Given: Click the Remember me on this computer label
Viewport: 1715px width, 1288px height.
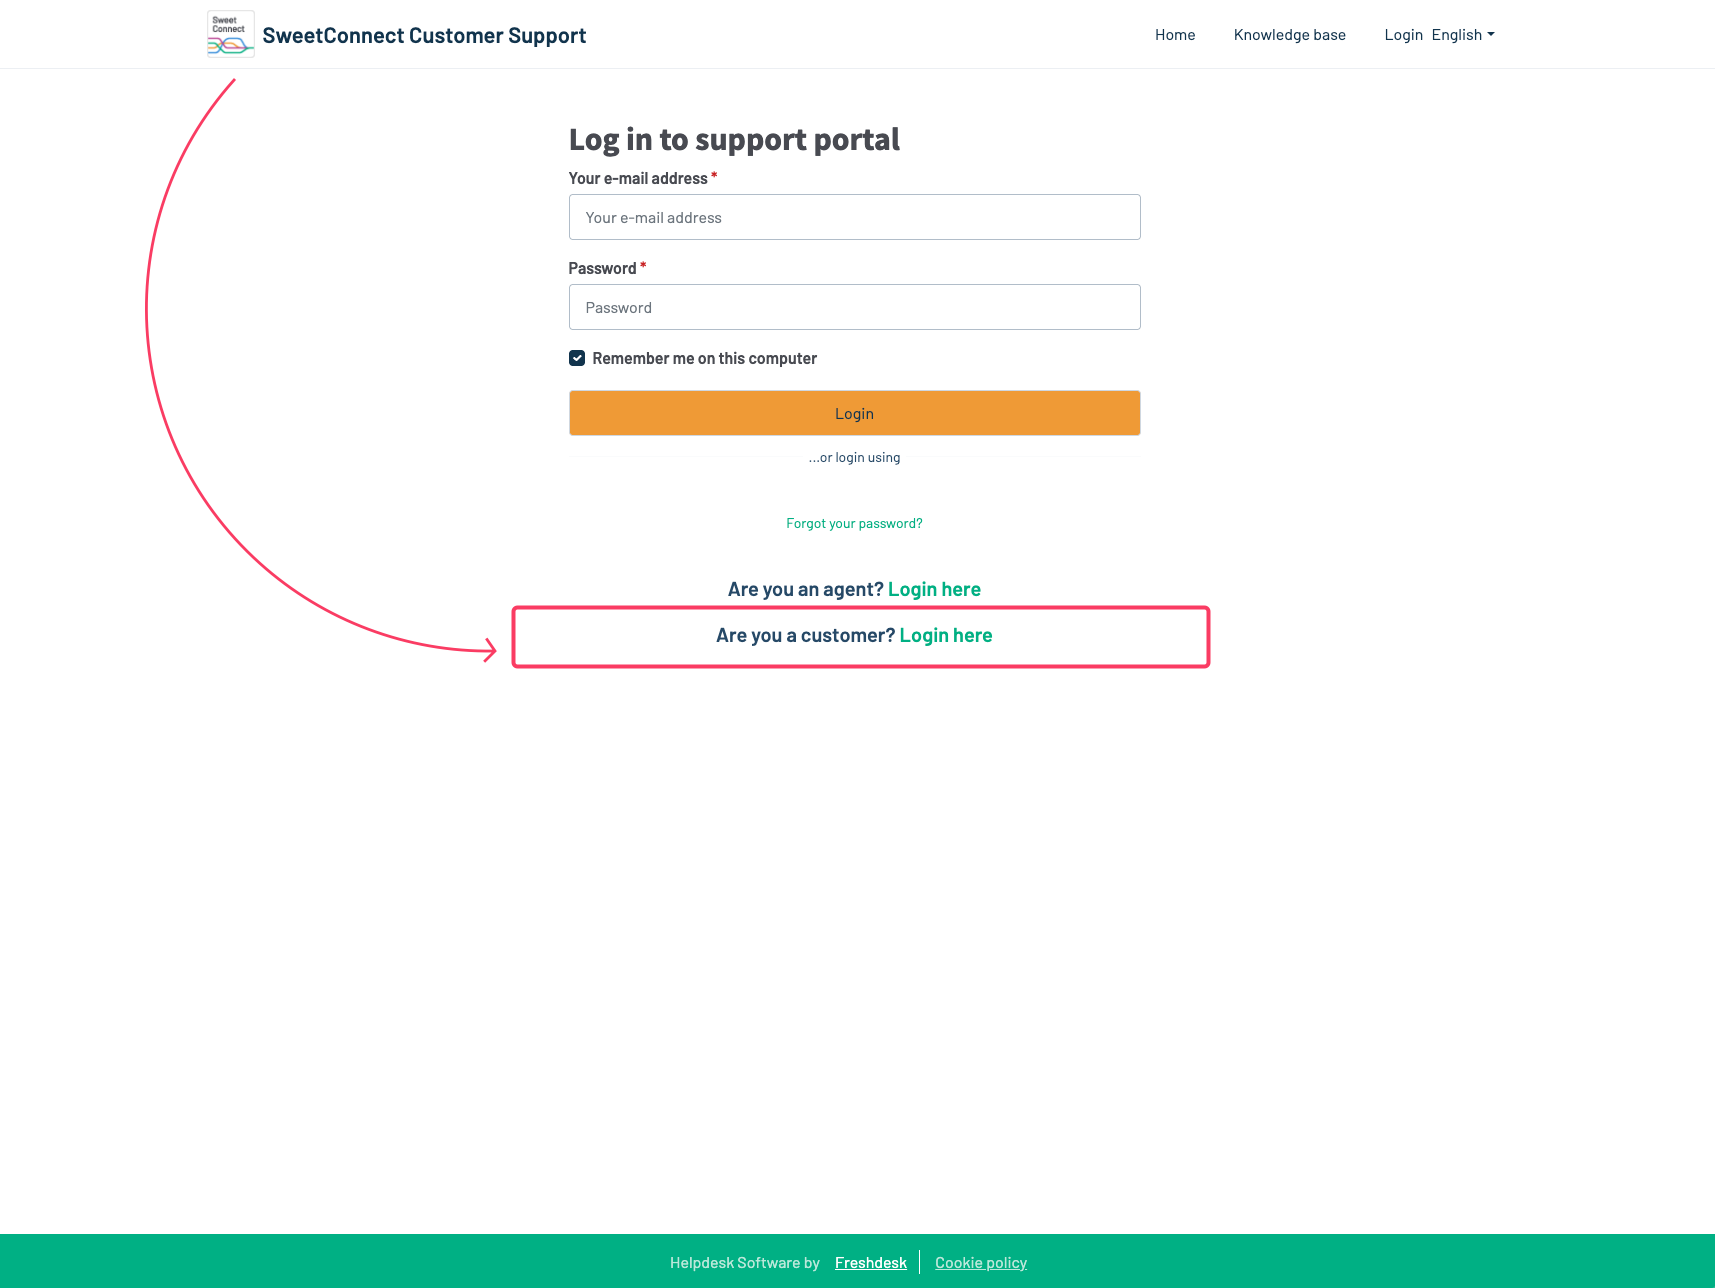Looking at the screenshot, I should pyautogui.click(x=704, y=358).
